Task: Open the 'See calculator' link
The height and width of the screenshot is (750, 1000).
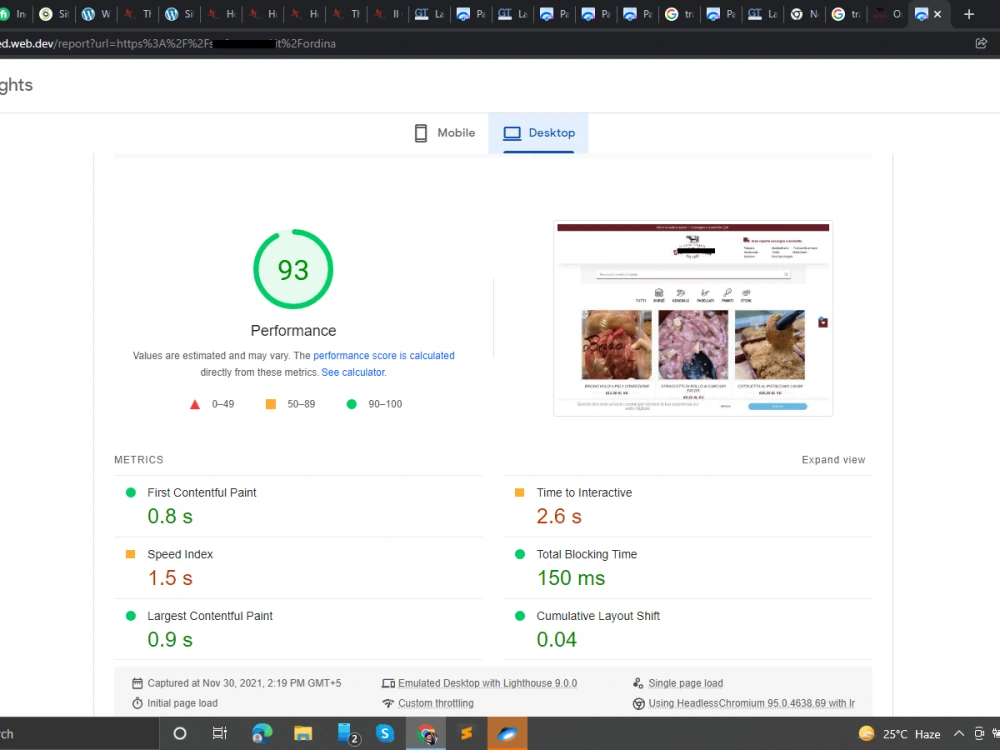Action: (x=353, y=372)
